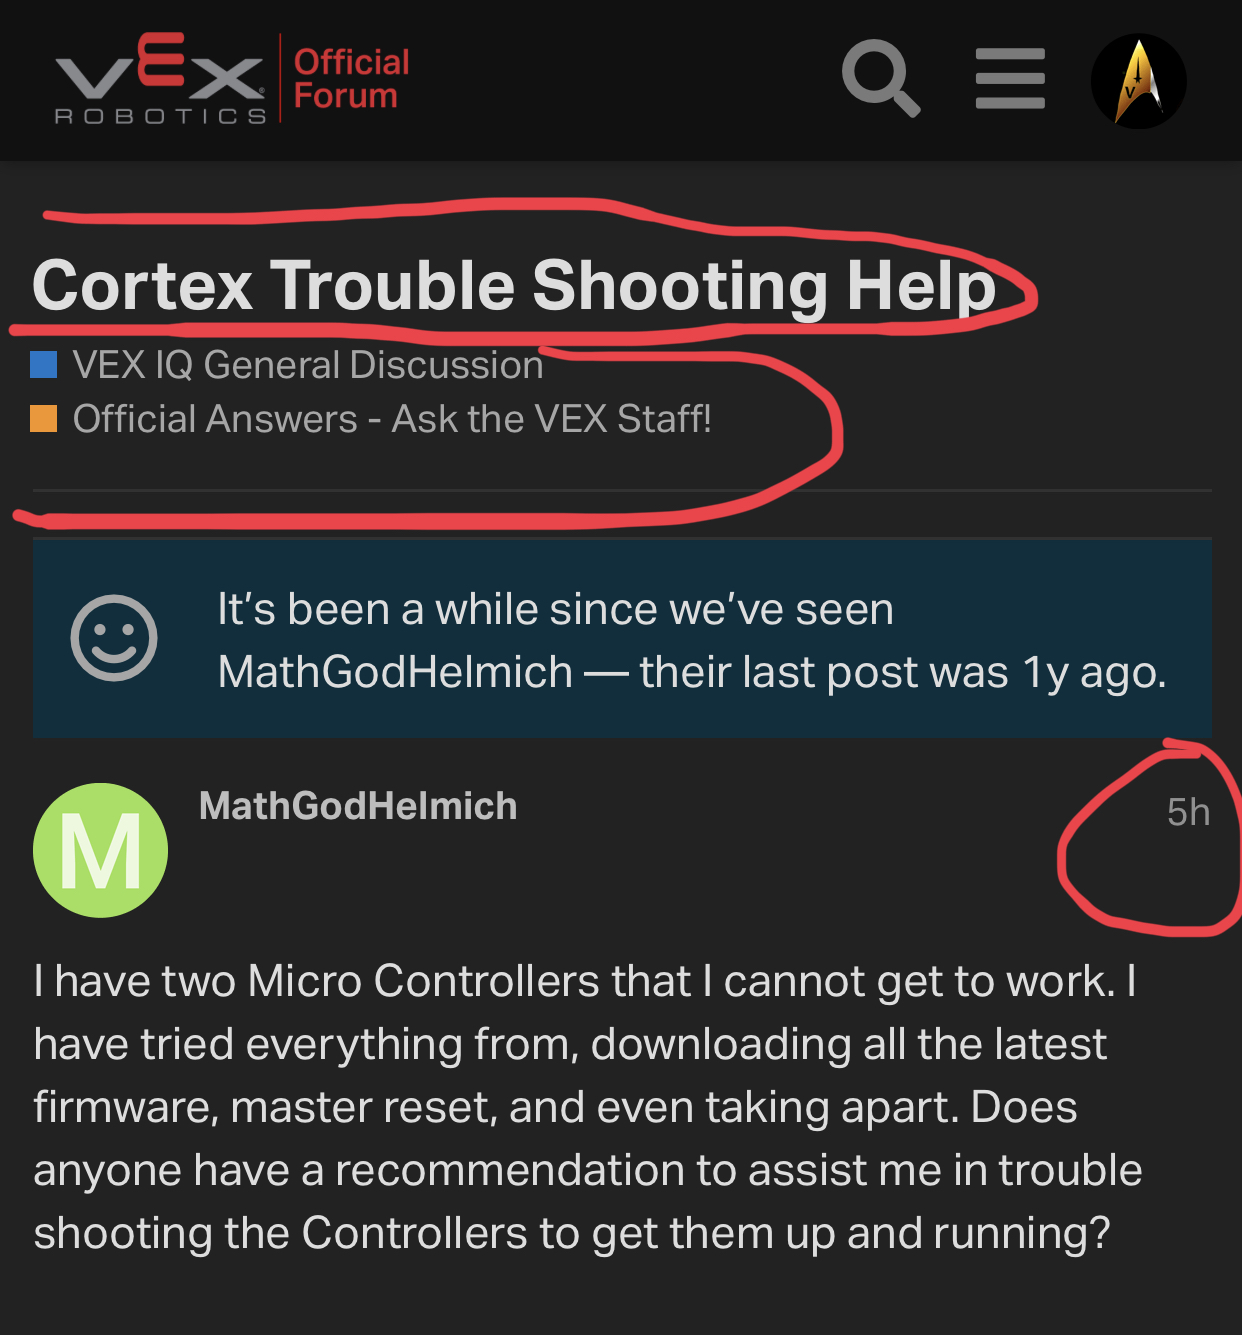Click the "1y ago" text in the notice

pos(1094,673)
